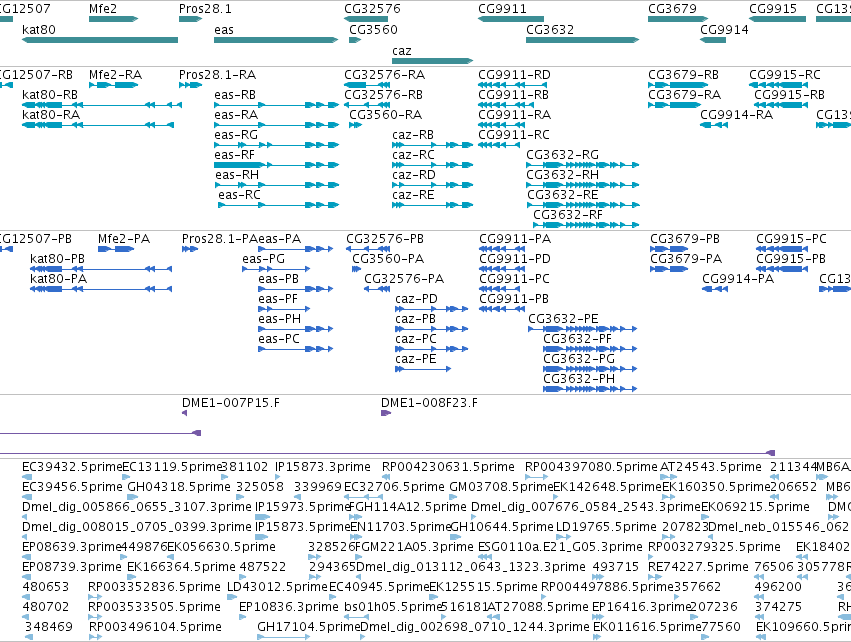The height and width of the screenshot is (642, 851).
Task: Click the teal caz gene bar
Action: [433, 61]
